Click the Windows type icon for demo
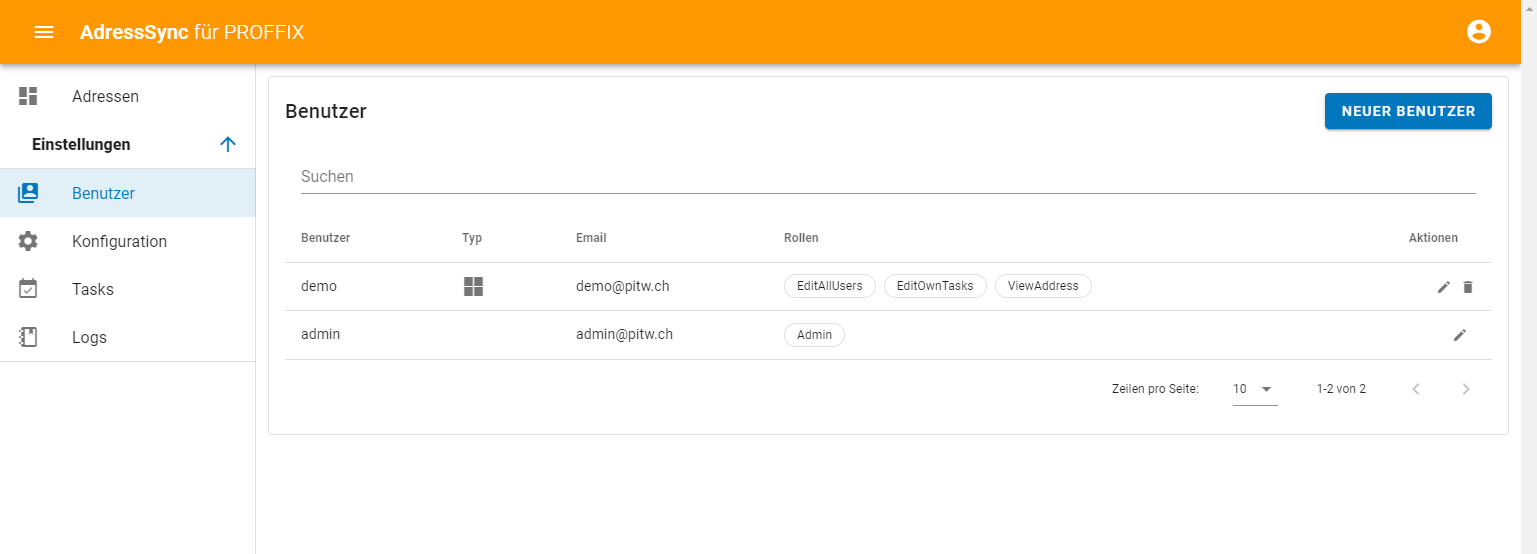Viewport: 1537px width, 554px height. (473, 287)
